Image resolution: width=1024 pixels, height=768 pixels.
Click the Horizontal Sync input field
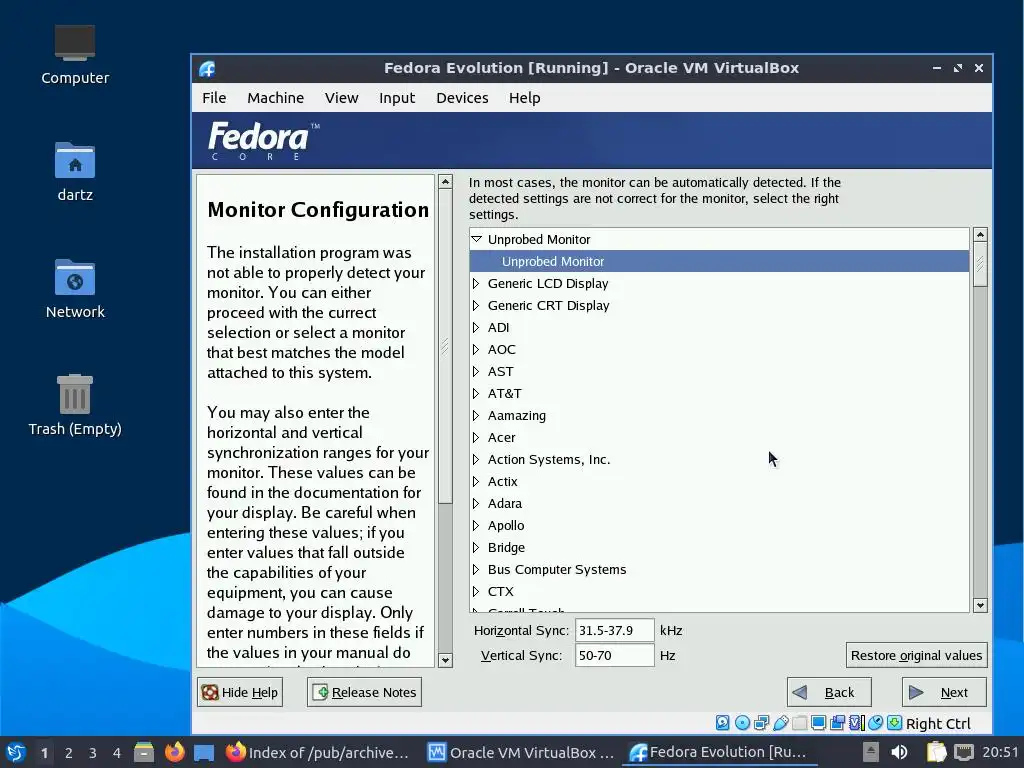point(615,631)
